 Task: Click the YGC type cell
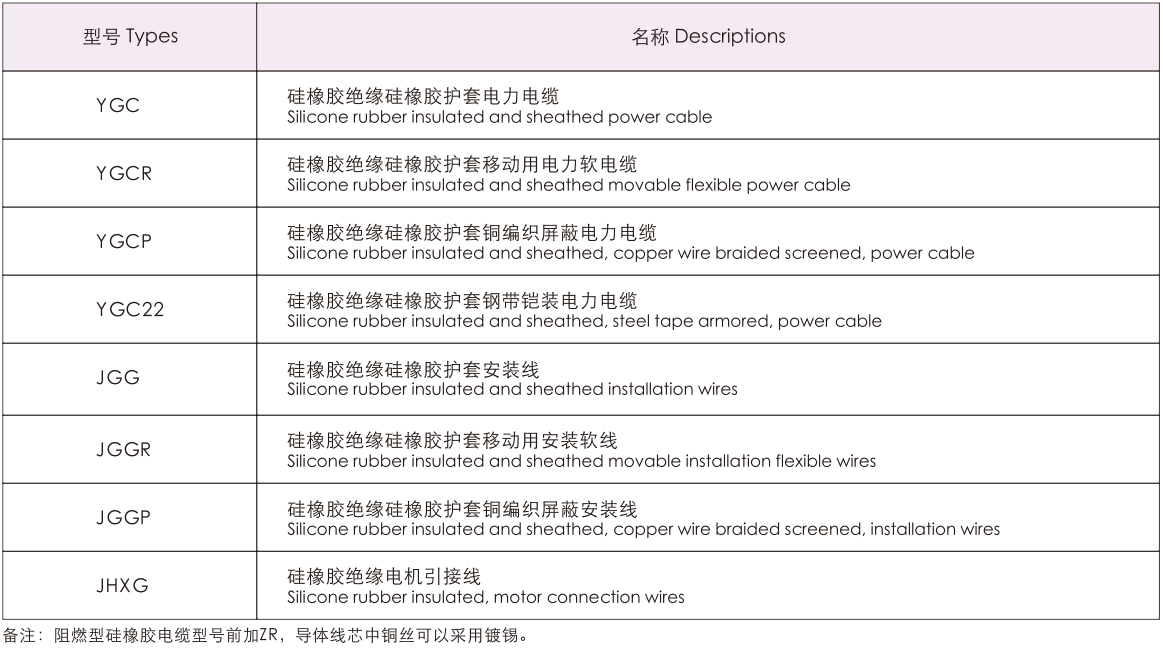pyautogui.click(x=118, y=106)
